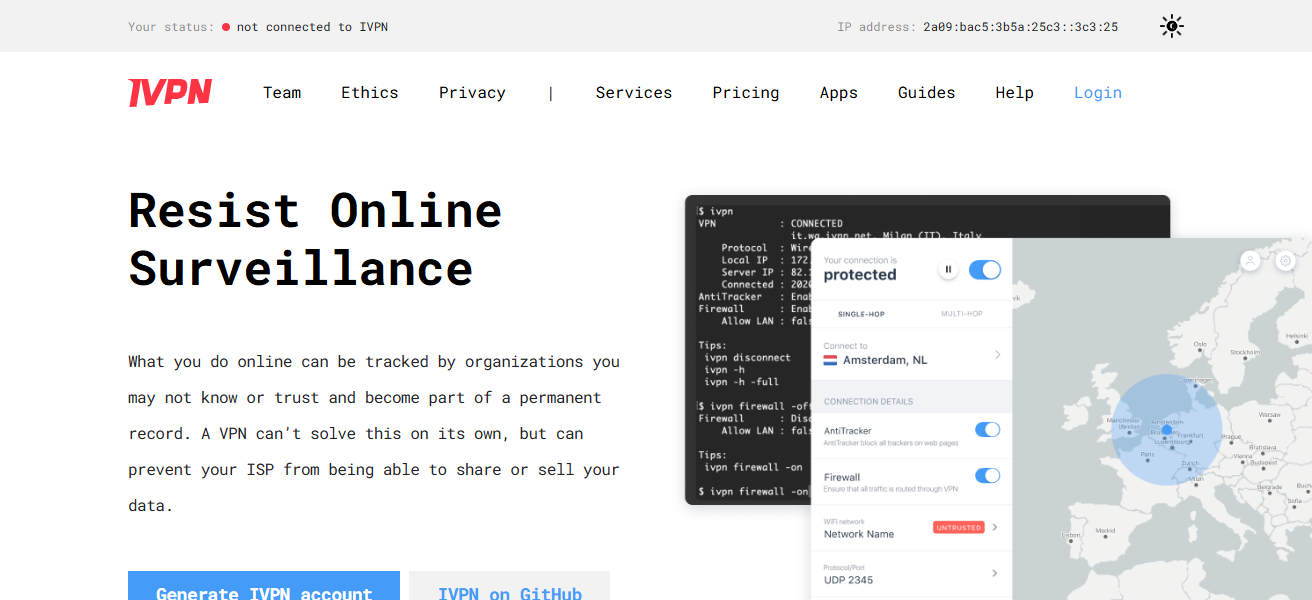
Task: Click the Netherlands flag next to Amsterdam
Action: [x=830, y=360]
